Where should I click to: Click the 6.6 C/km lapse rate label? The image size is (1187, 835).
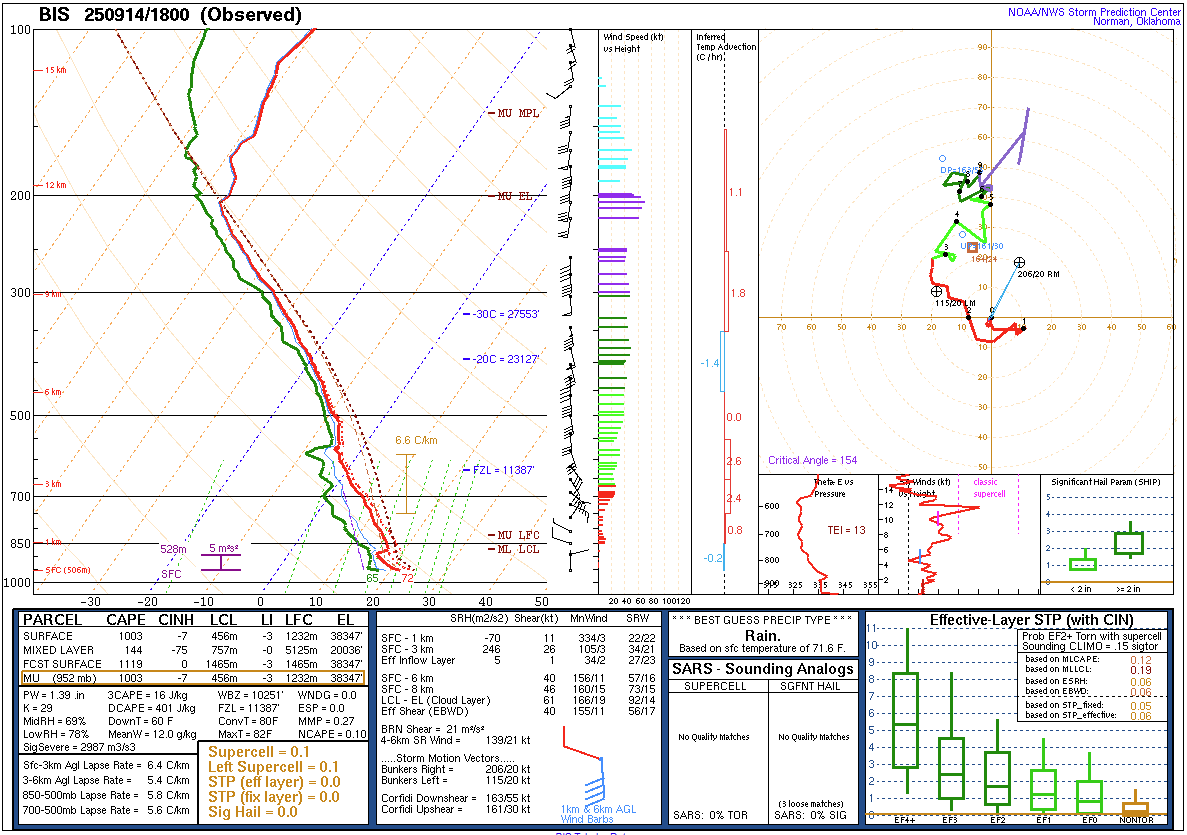(x=417, y=440)
